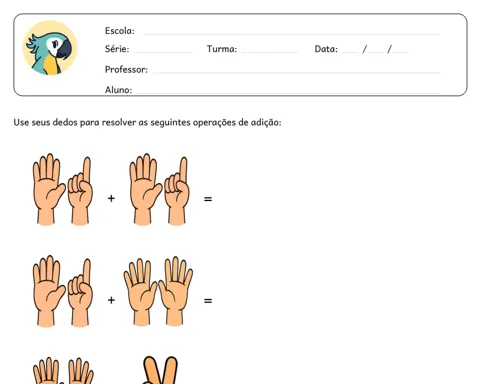The width and height of the screenshot is (480, 384).
Task: Click the open hand after first plus sign
Action: pos(145,189)
